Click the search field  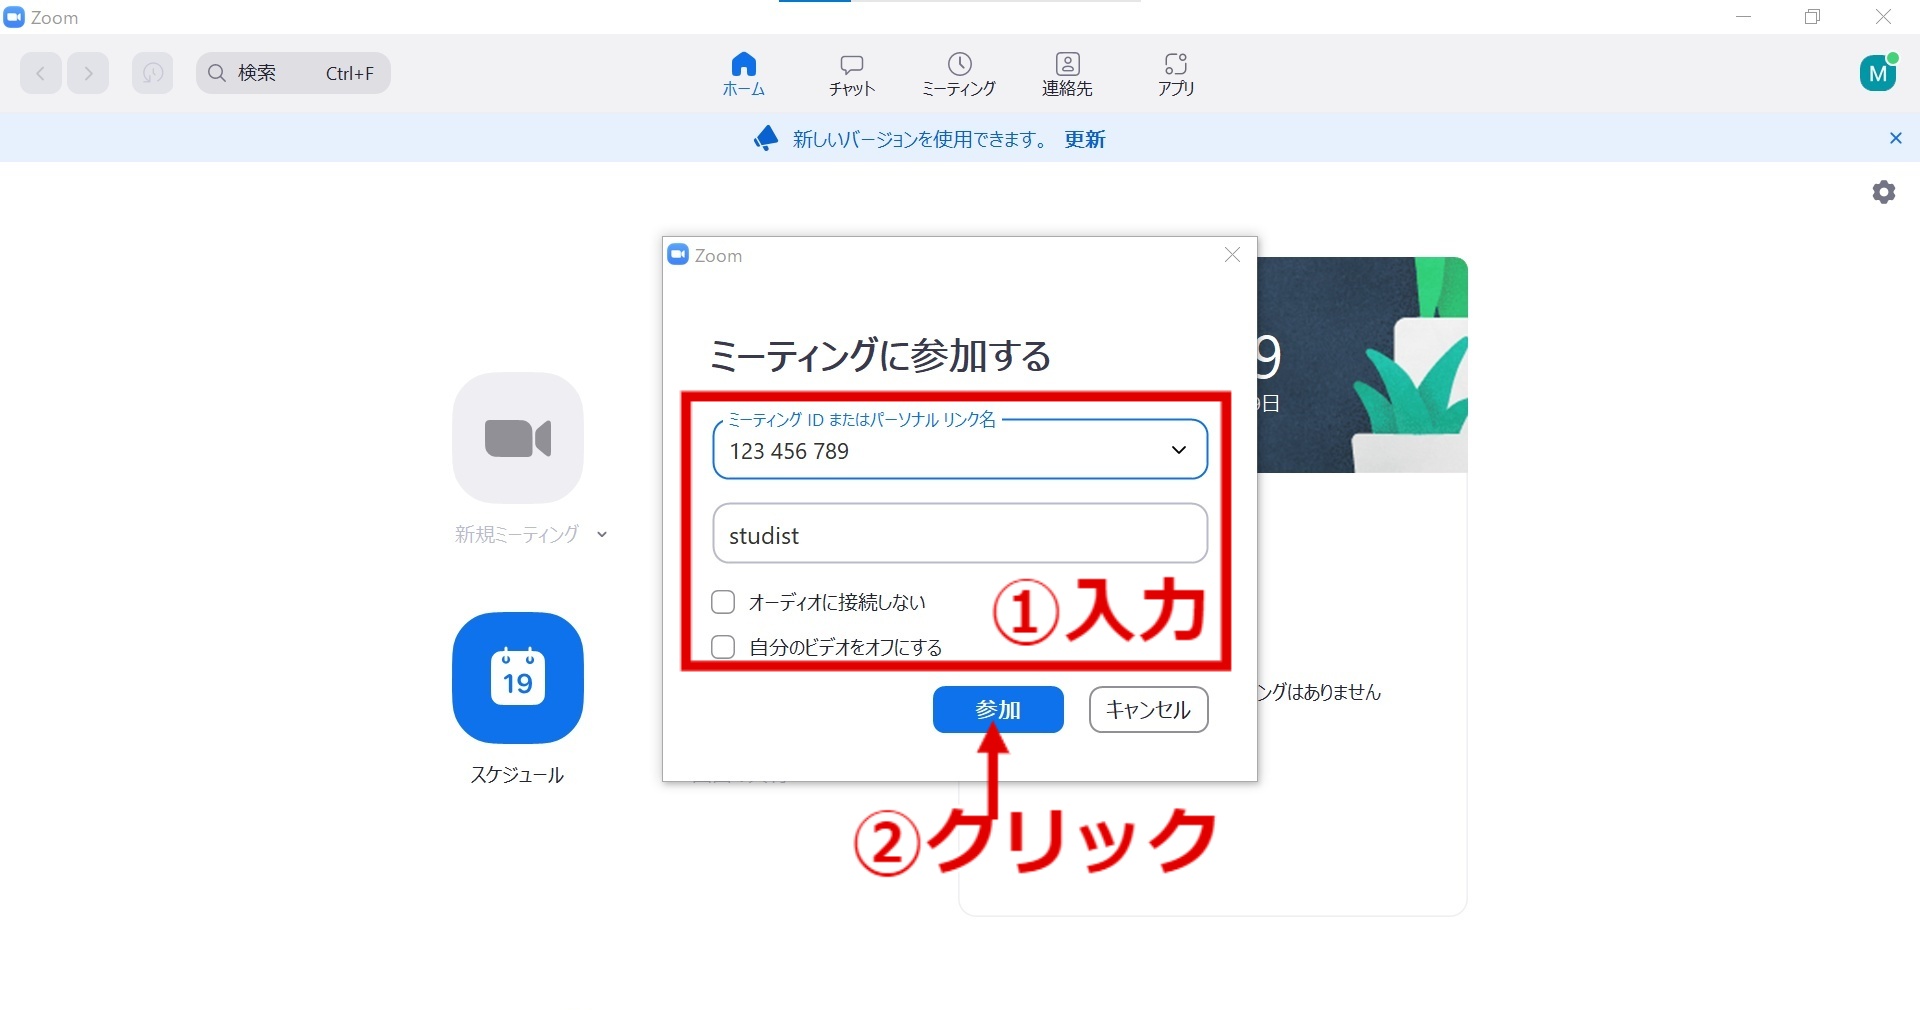point(293,73)
